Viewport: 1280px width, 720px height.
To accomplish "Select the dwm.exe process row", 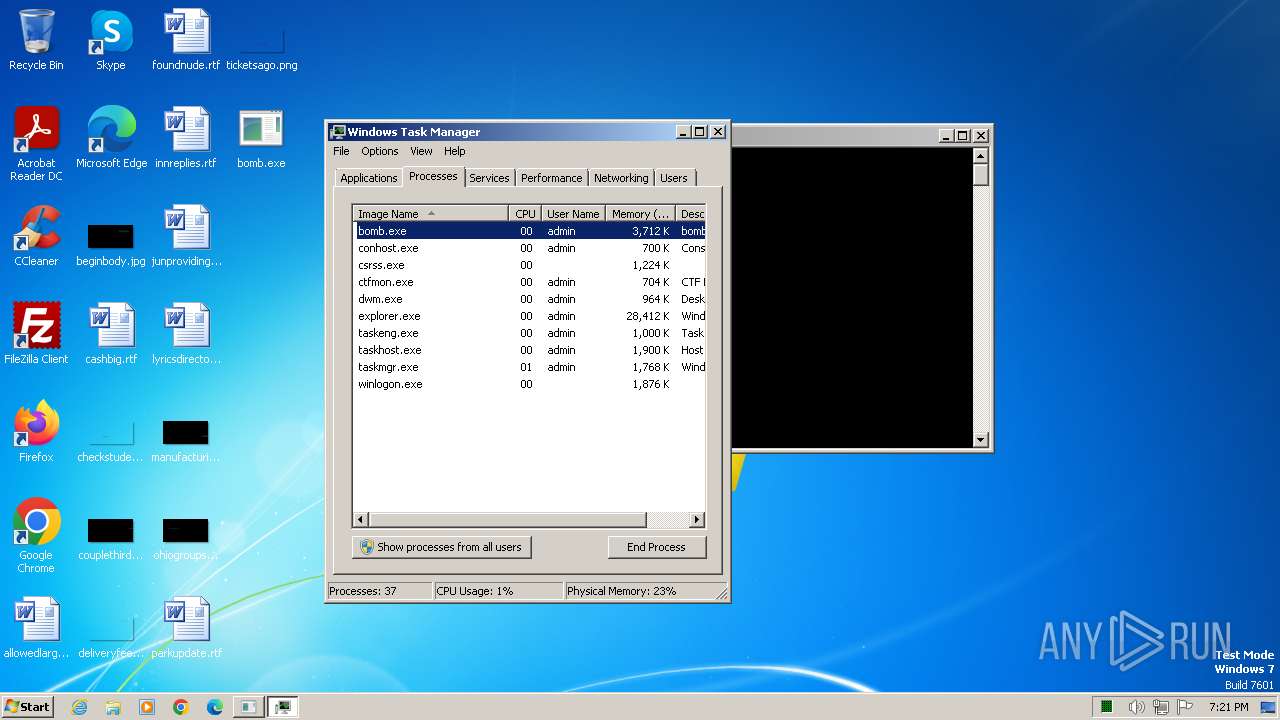I will (530, 299).
